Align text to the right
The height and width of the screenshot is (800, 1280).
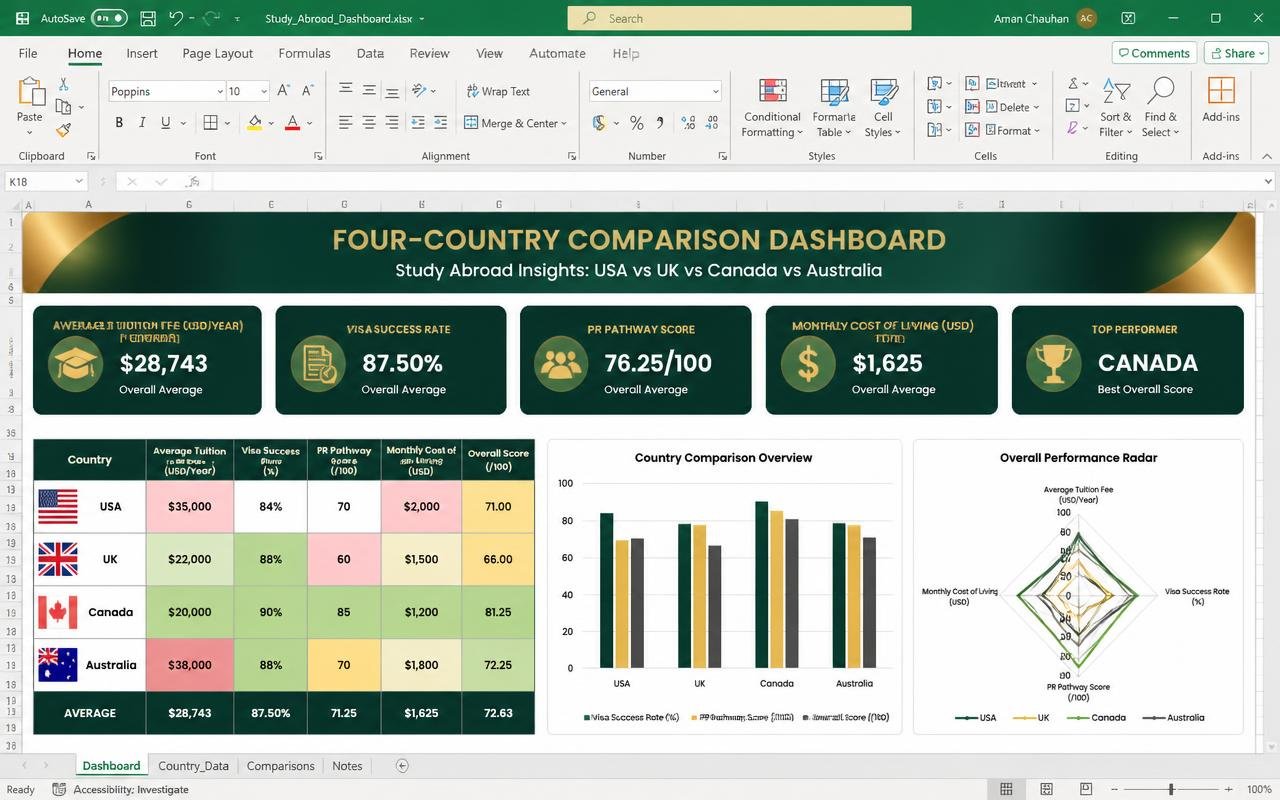(x=392, y=123)
